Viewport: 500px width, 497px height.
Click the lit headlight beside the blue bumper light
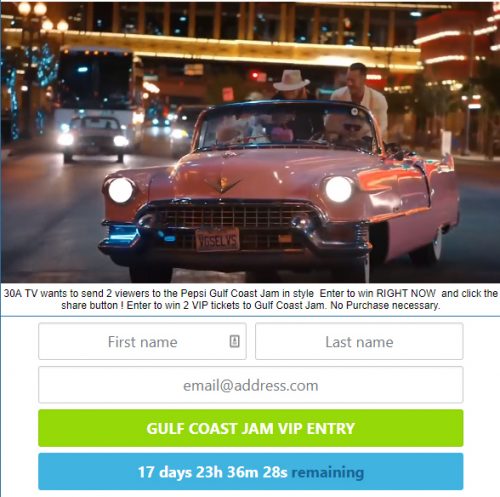[x=120, y=190]
